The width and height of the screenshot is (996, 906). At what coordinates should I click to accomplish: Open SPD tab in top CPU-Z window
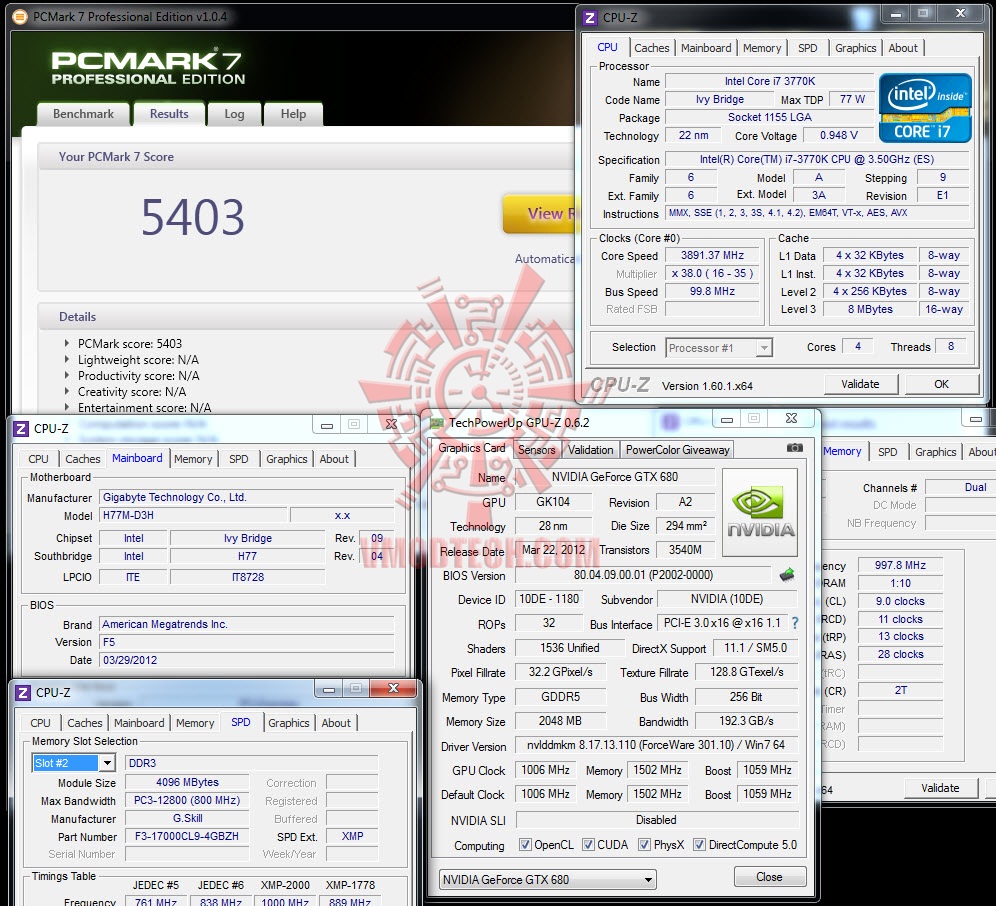807,48
